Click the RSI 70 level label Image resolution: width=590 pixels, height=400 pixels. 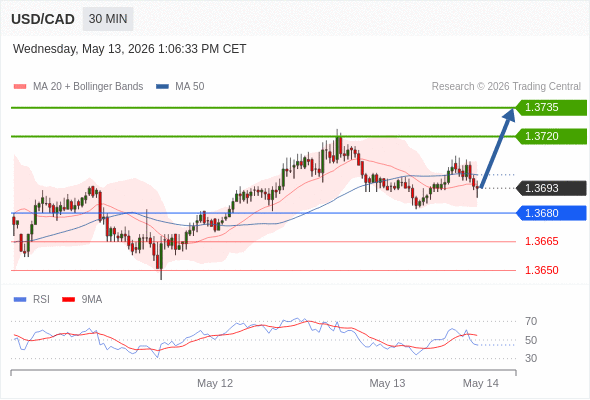pos(531,321)
